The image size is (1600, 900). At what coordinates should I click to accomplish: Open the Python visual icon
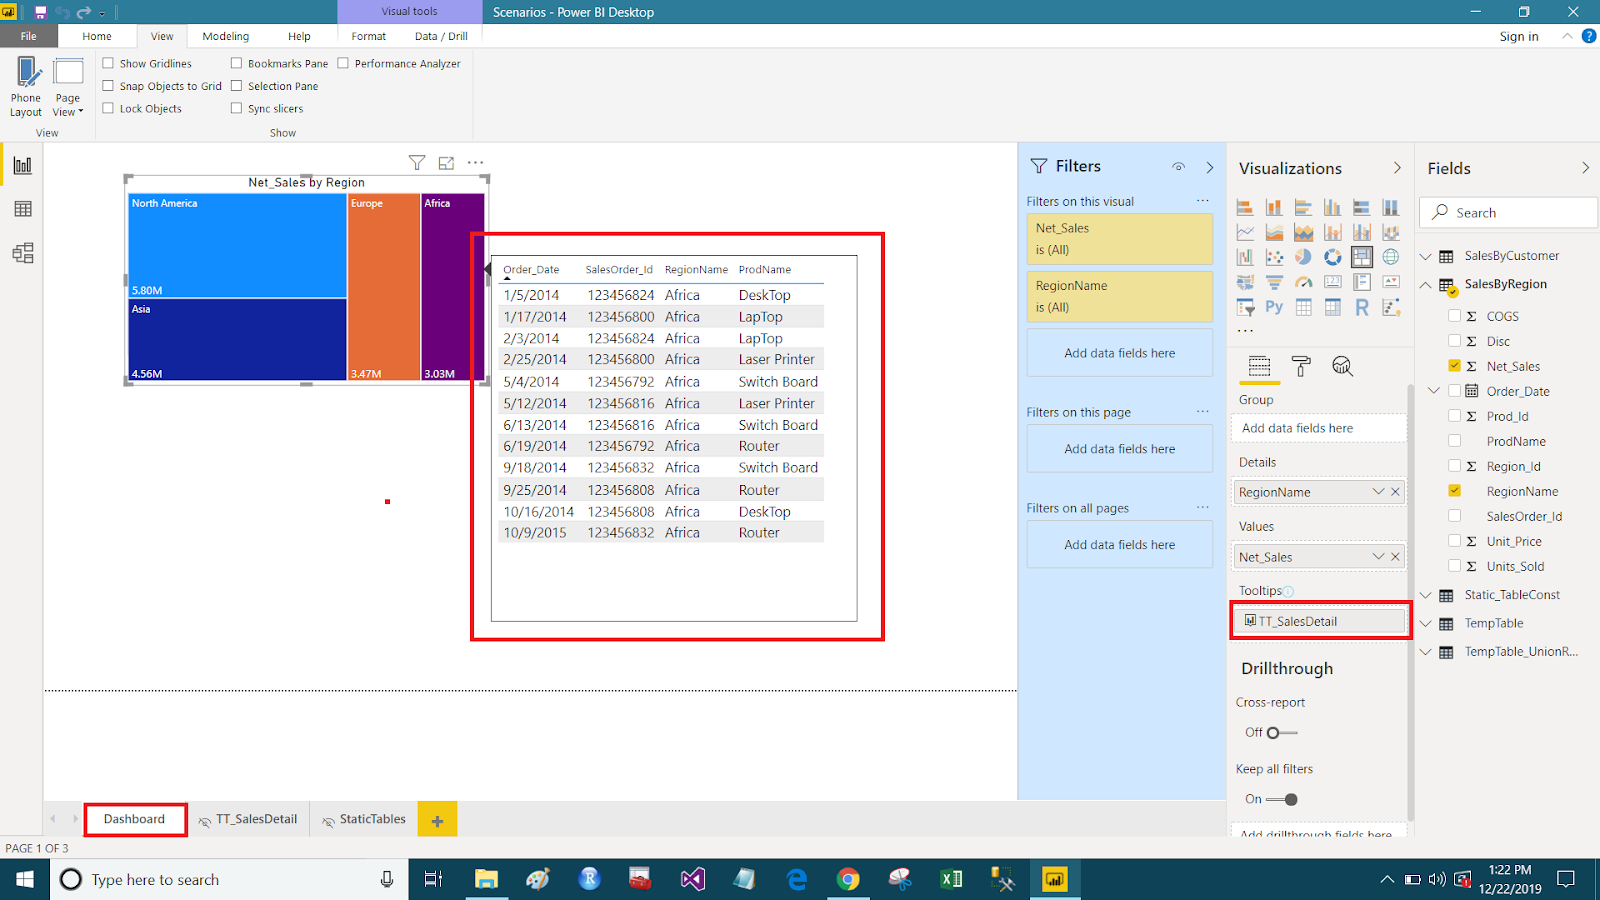coord(1274,306)
